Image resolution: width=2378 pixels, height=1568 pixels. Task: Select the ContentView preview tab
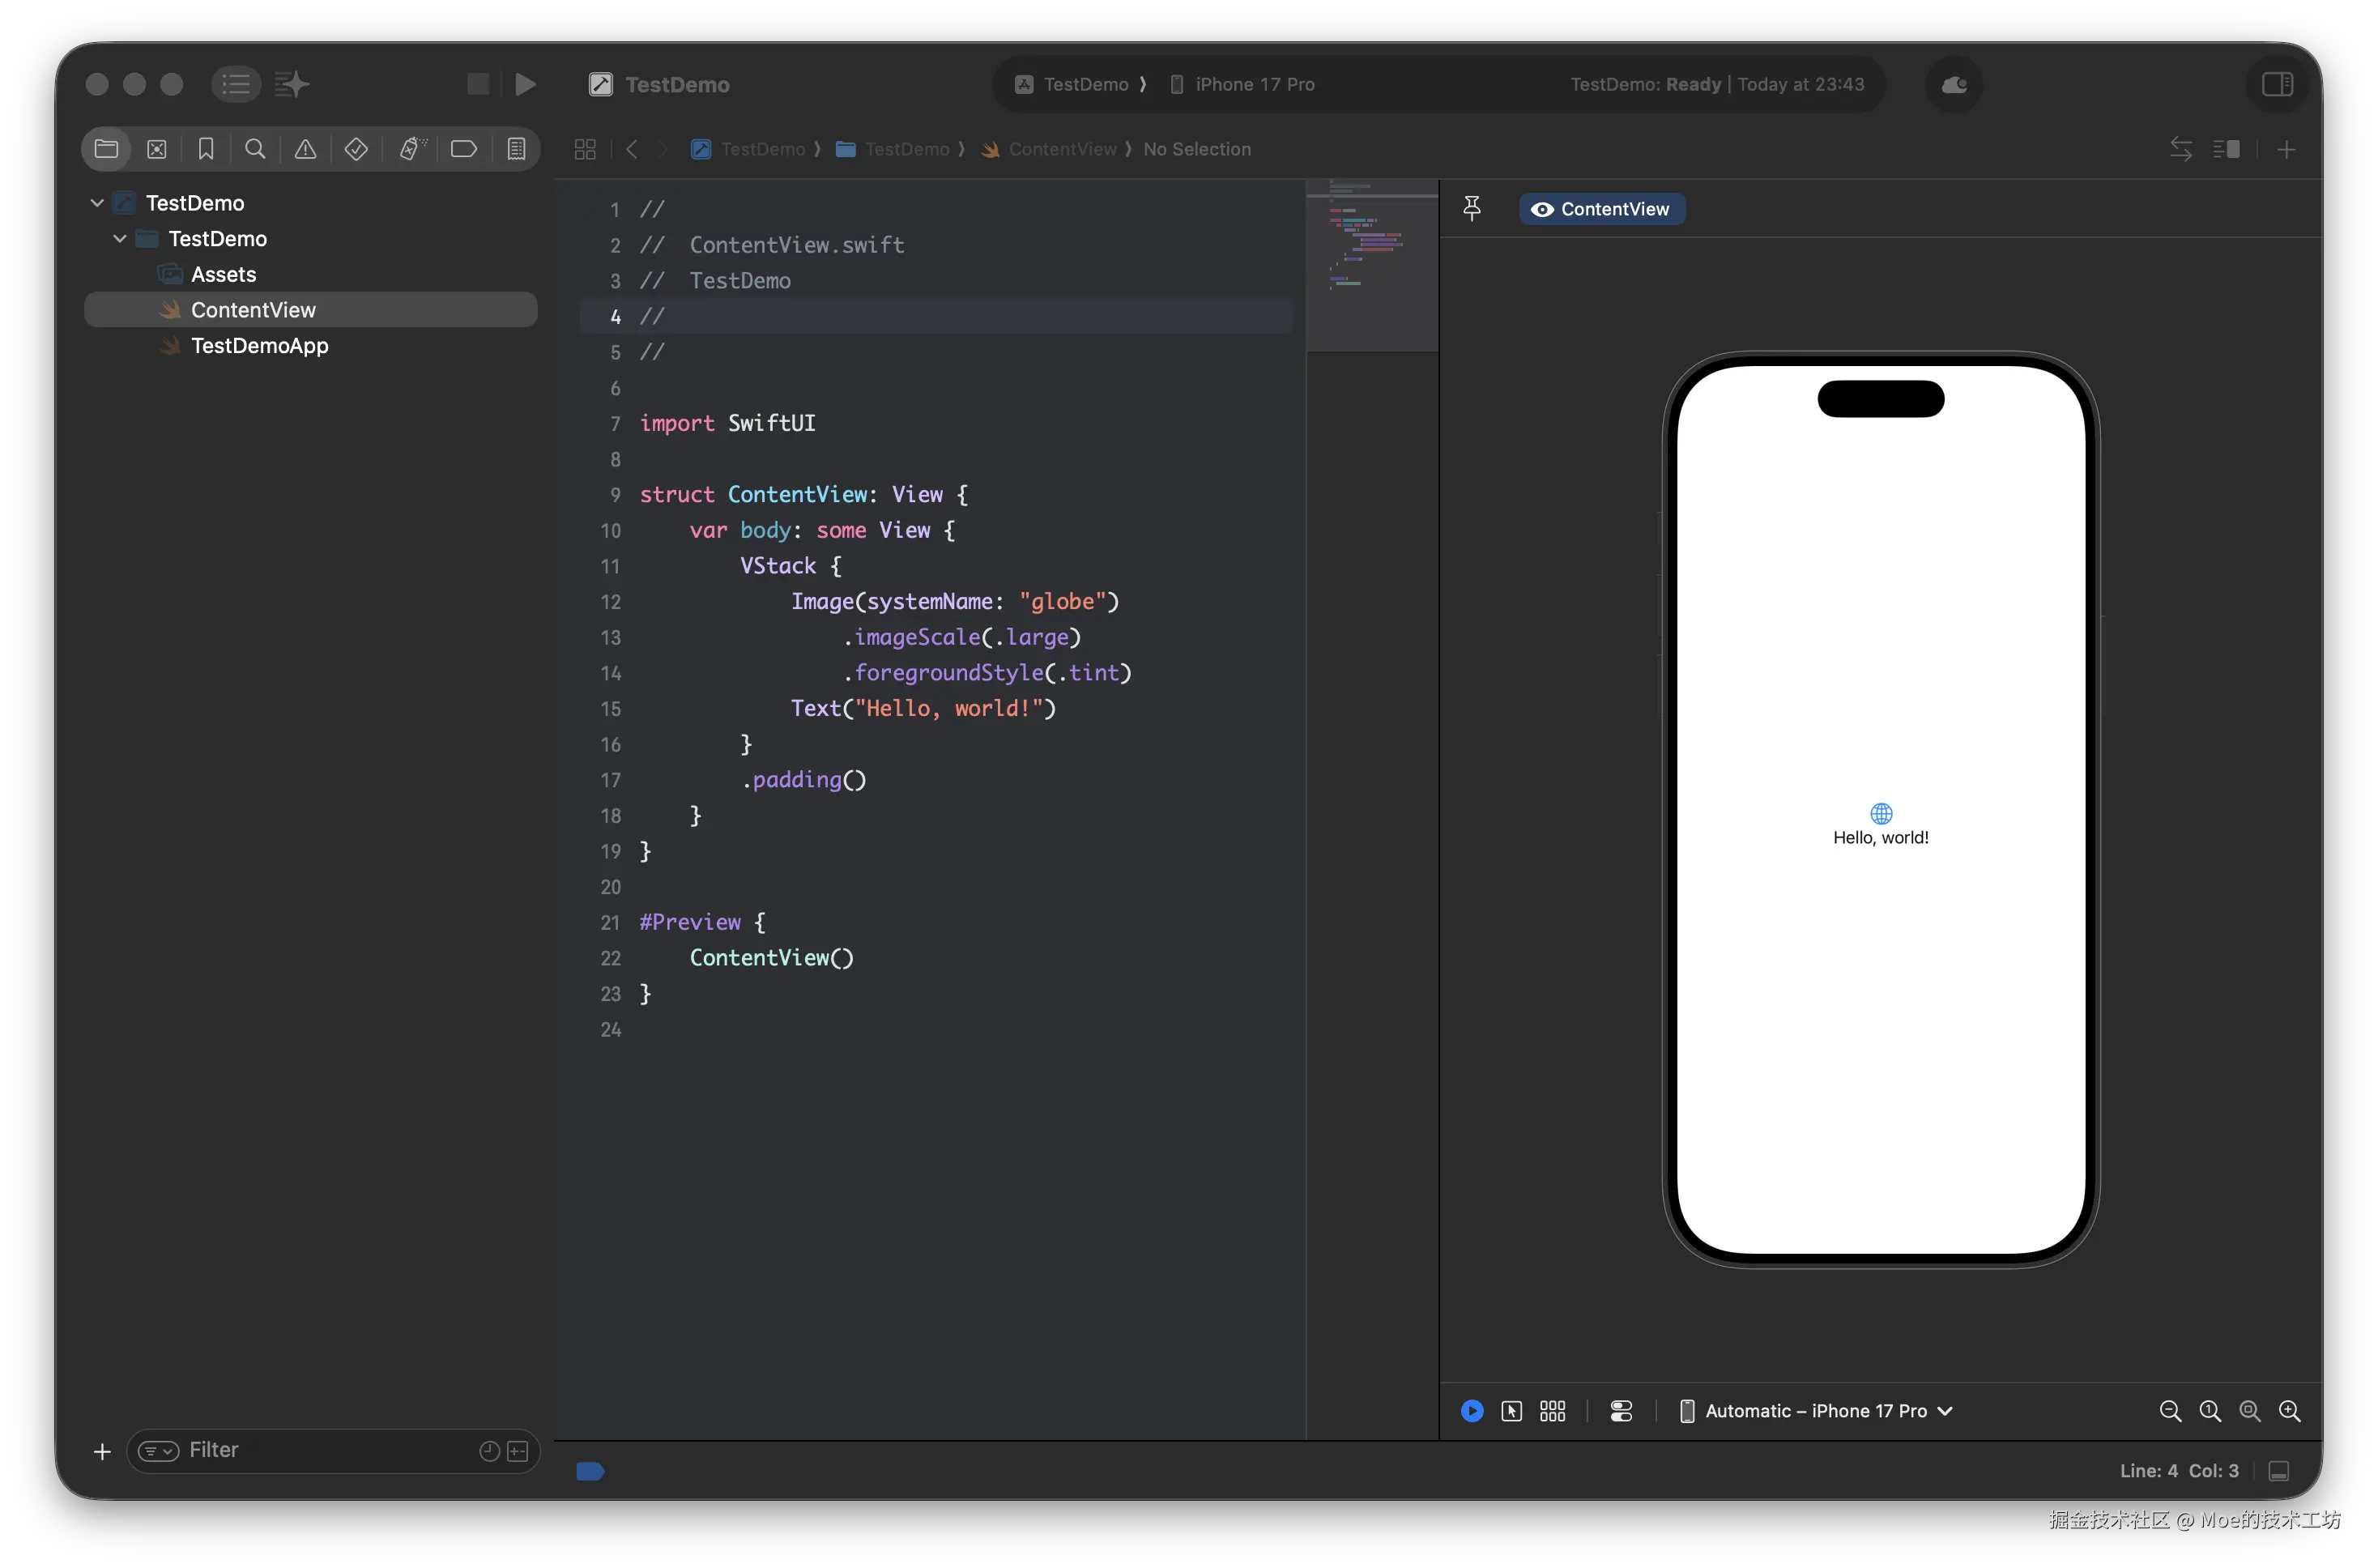click(x=1601, y=209)
